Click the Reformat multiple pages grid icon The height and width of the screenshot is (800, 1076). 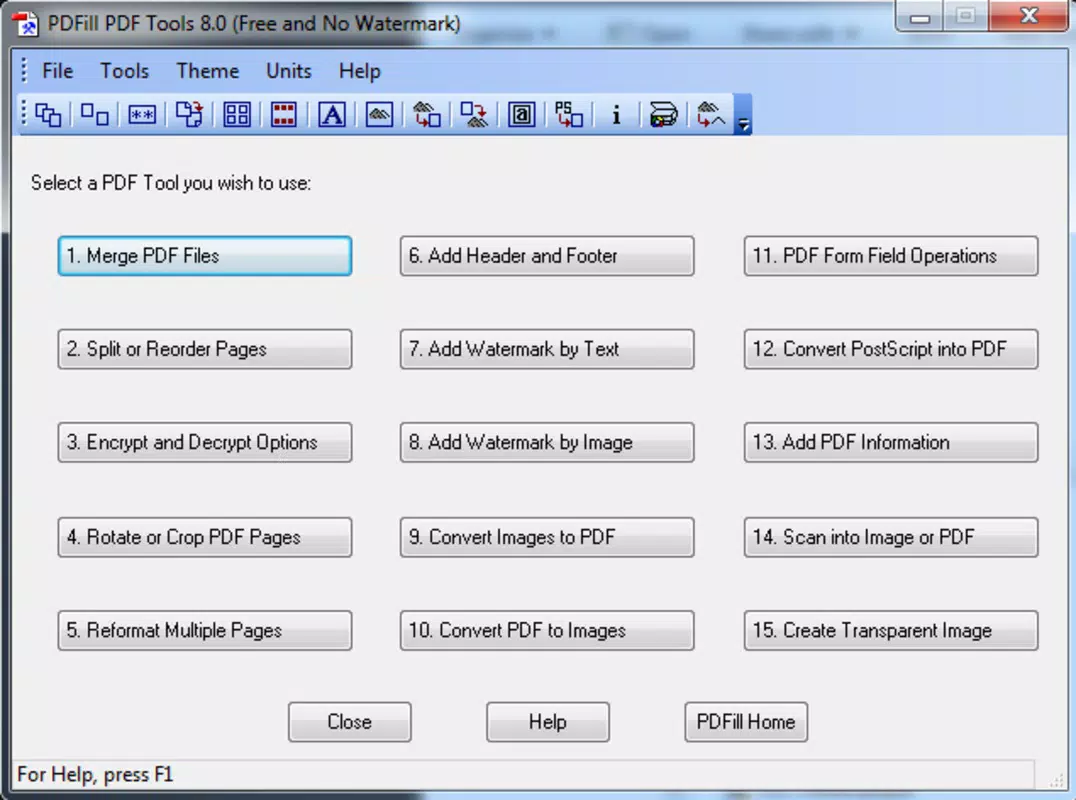[x=237, y=115]
